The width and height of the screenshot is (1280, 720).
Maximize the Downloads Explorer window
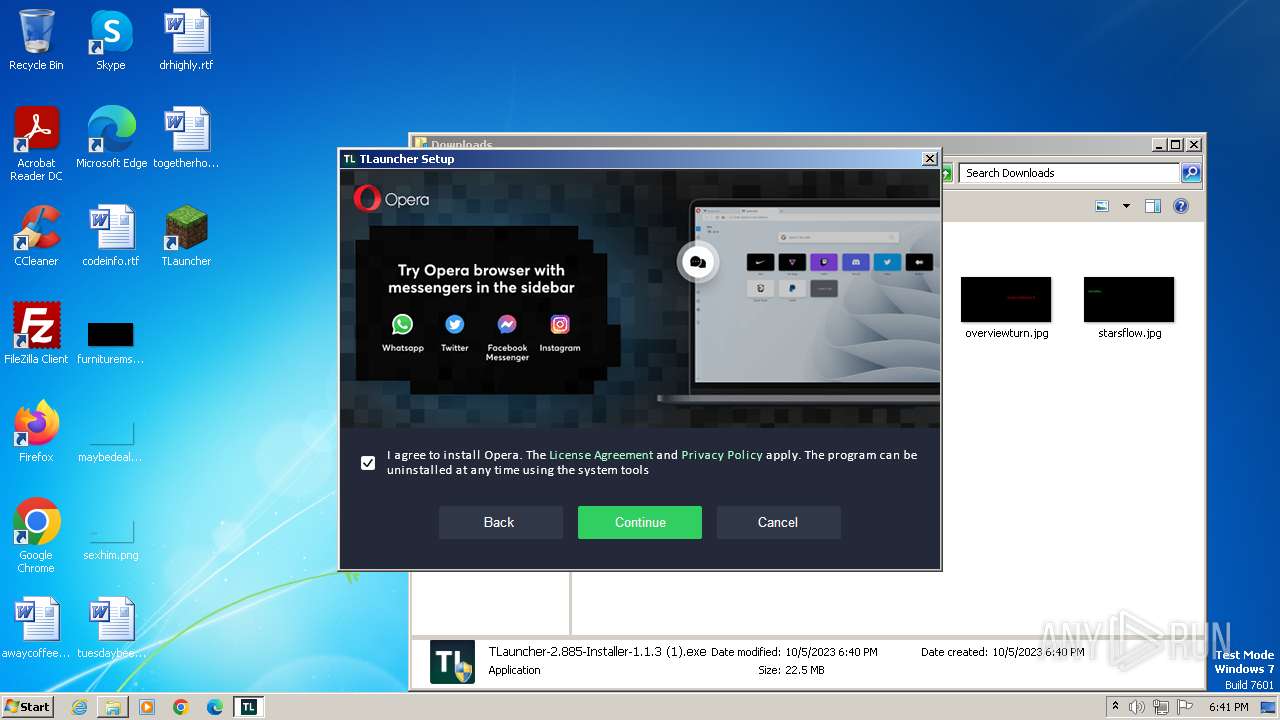point(1176,145)
